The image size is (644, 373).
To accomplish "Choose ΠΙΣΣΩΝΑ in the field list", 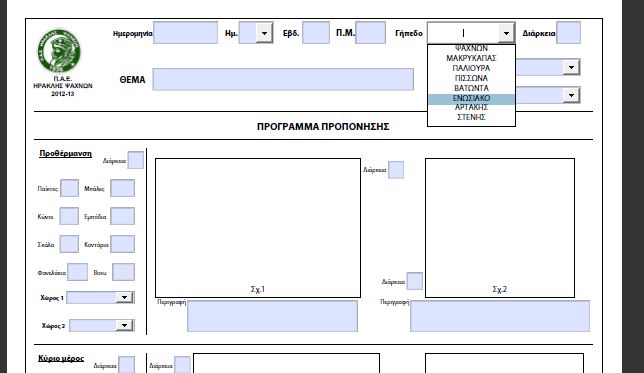I will tap(471, 78).
